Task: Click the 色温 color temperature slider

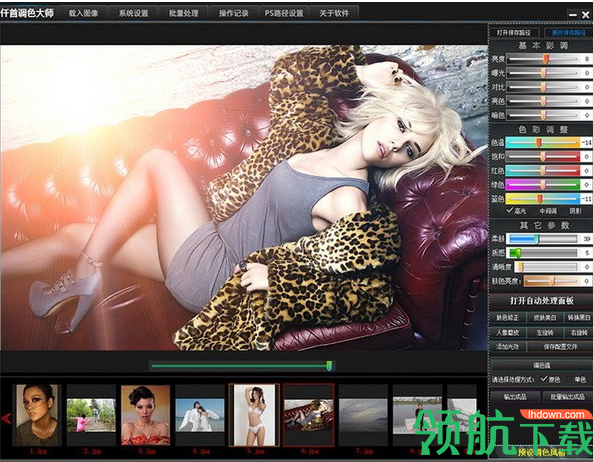Action: (x=543, y=142)
